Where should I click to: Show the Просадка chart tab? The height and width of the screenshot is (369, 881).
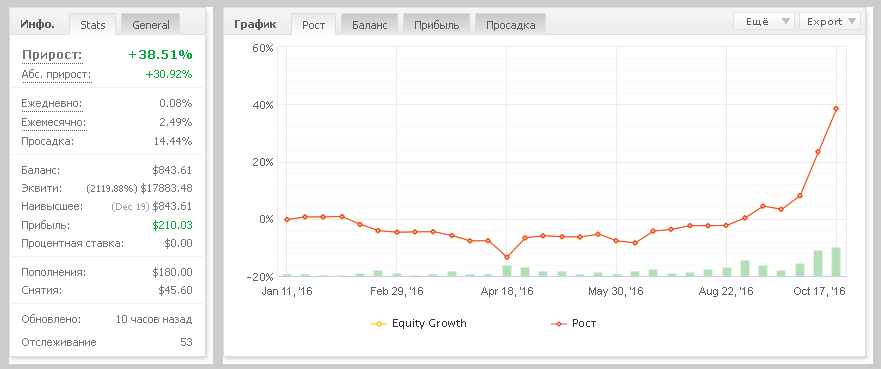(510, 25)
